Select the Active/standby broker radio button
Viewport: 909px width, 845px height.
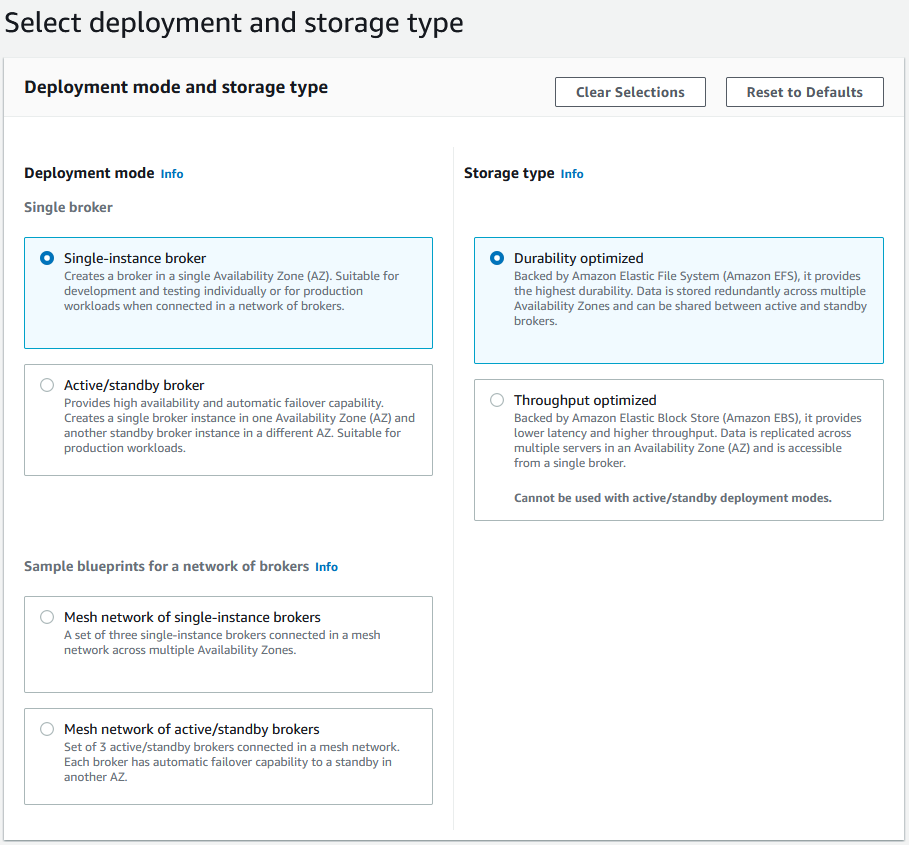(x=47, y=385)
